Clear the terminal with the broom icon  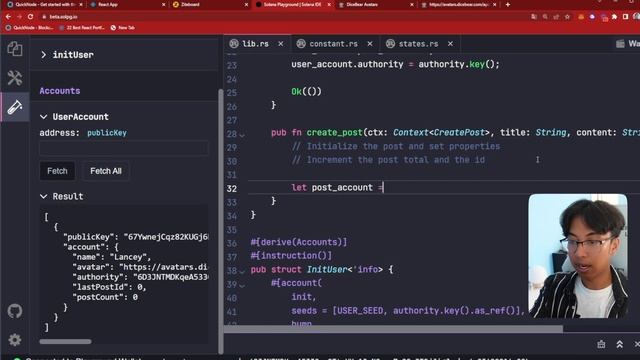tap(601, 344)
